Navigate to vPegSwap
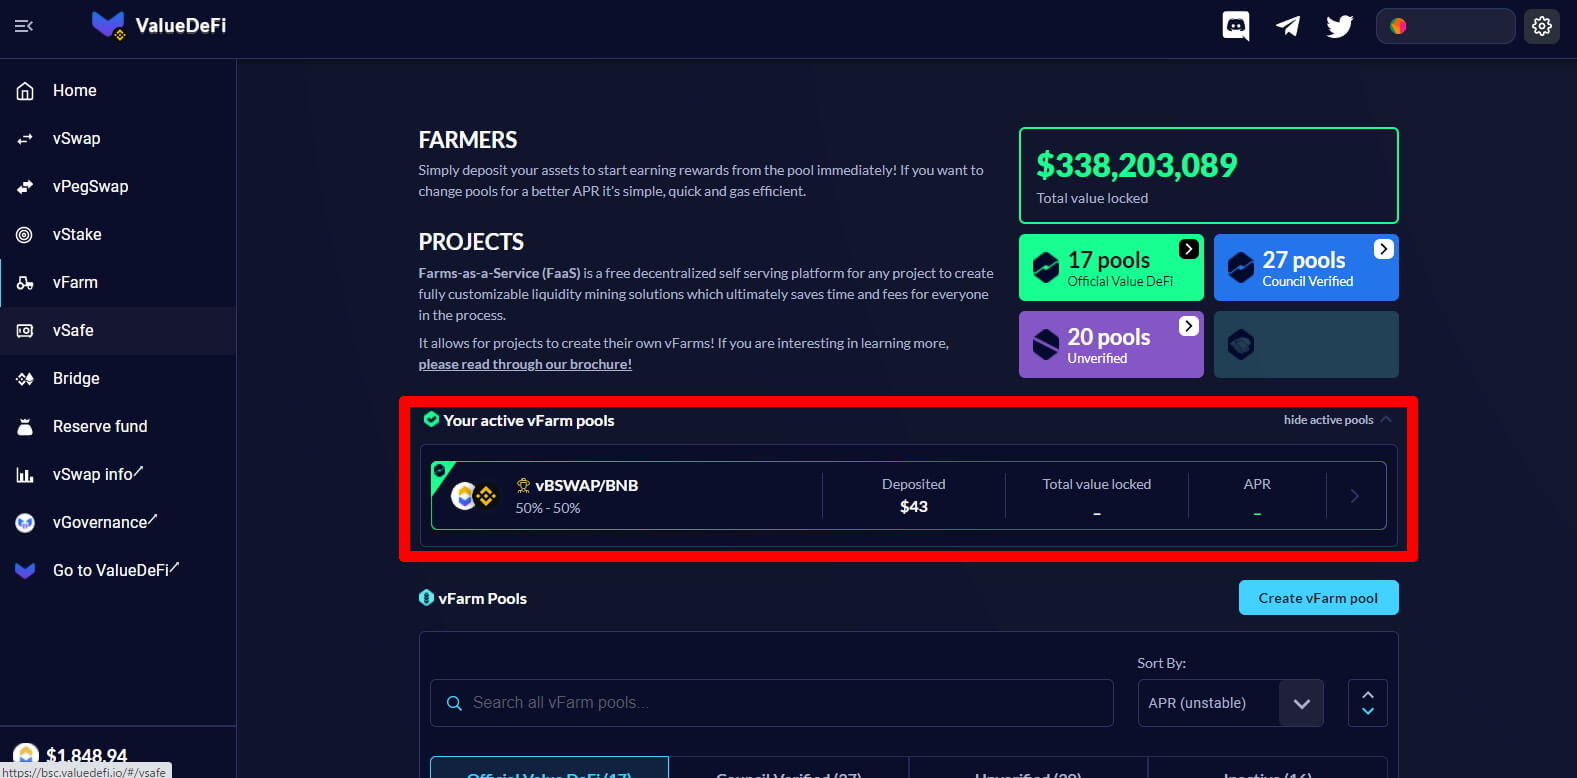 pos(118,187)
